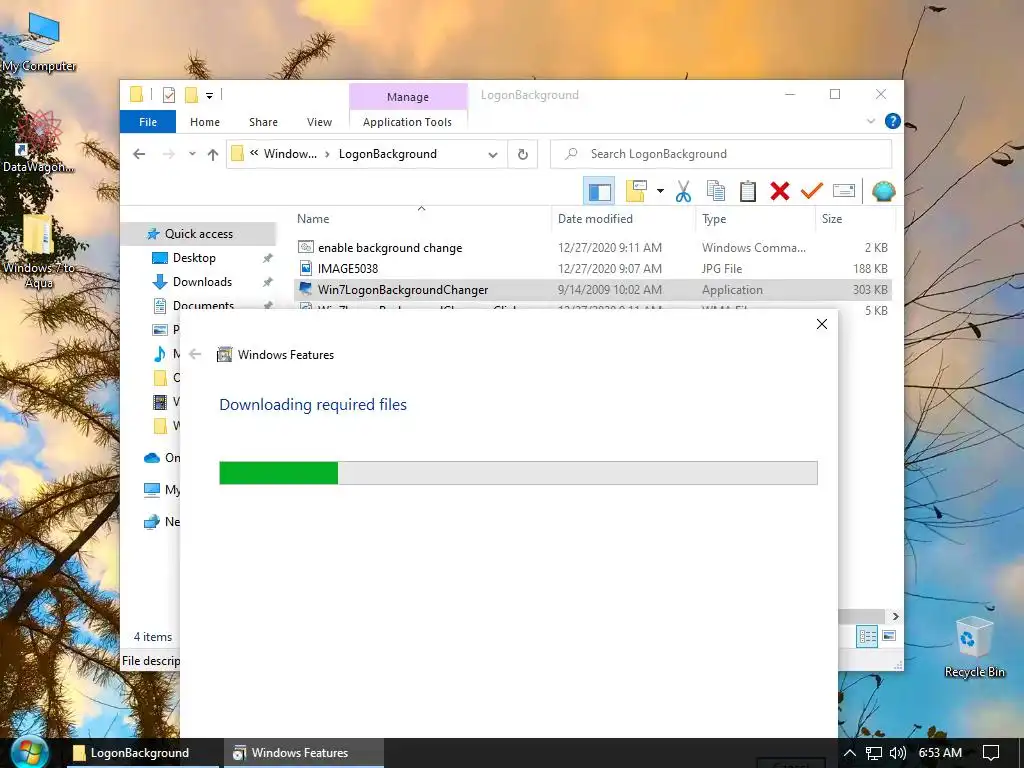The height and width of the screenshot is (768, 1024).
Task: Open the Share ribbon tab
Action: click(x=263, y=122)
